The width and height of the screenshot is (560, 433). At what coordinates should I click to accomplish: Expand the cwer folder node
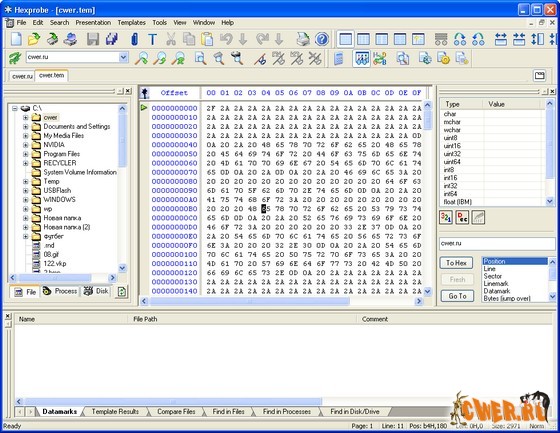[26, 117]
